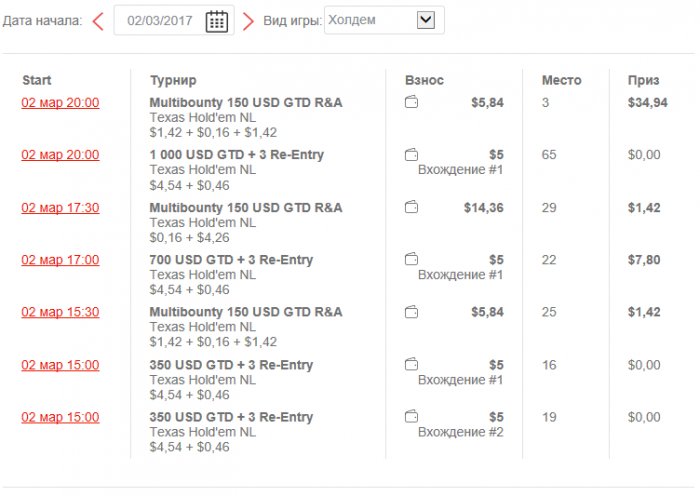Open the 02 мар 17:00 tournament link
Image resolution: width=700 pixels, height=496 pixels.
[x=60, y=260]
